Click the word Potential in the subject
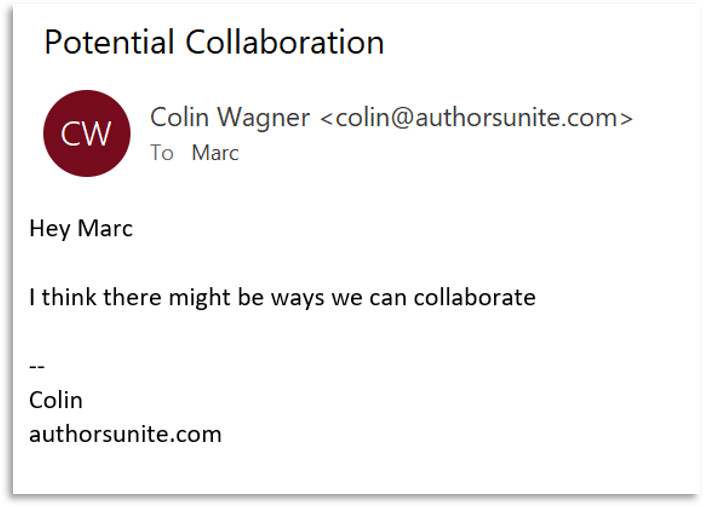The image size is (704, 507). pos(110,43)
